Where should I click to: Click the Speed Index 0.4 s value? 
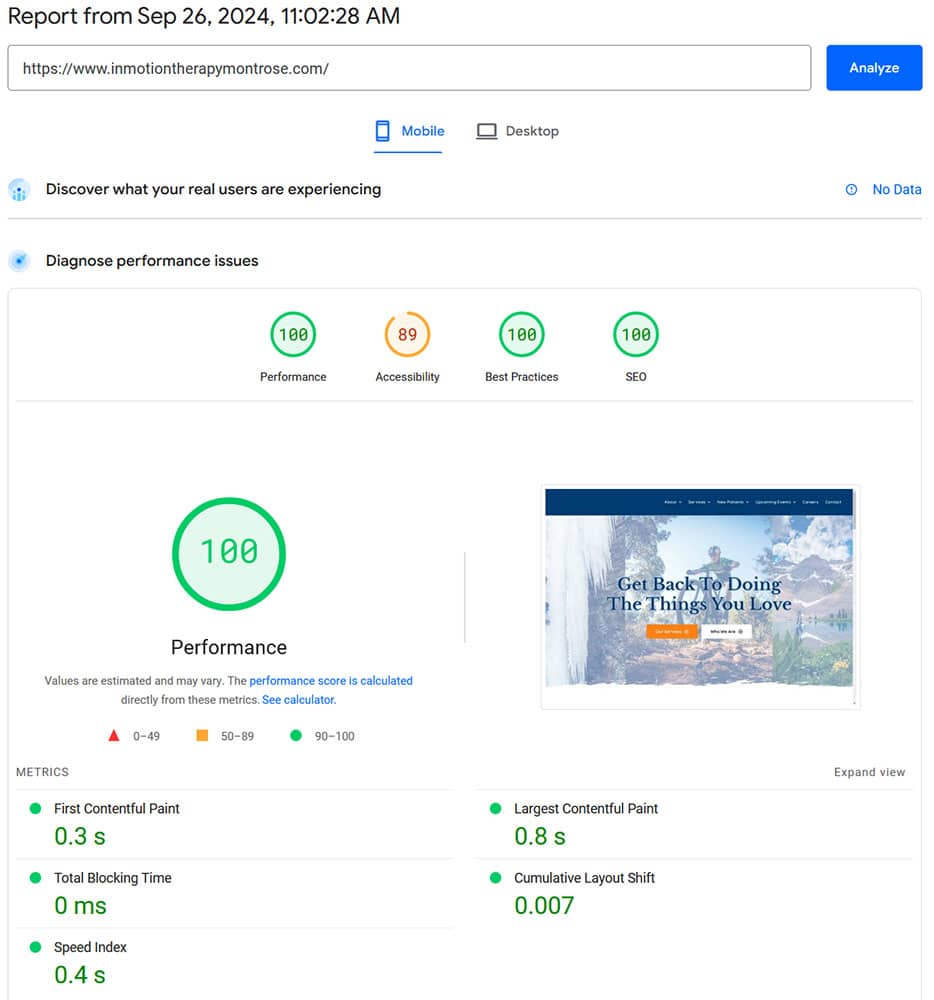[80, 975]
